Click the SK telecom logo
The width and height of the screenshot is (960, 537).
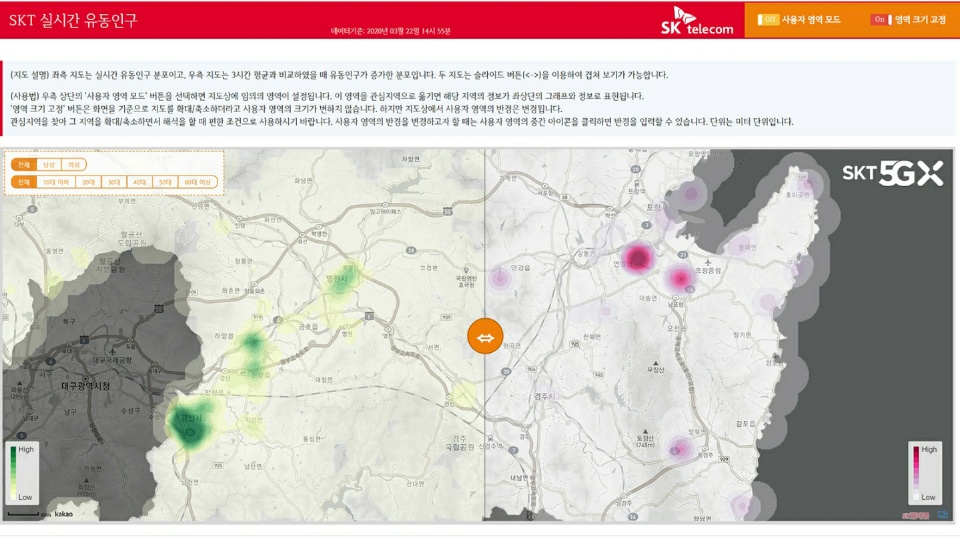point(697,20)
